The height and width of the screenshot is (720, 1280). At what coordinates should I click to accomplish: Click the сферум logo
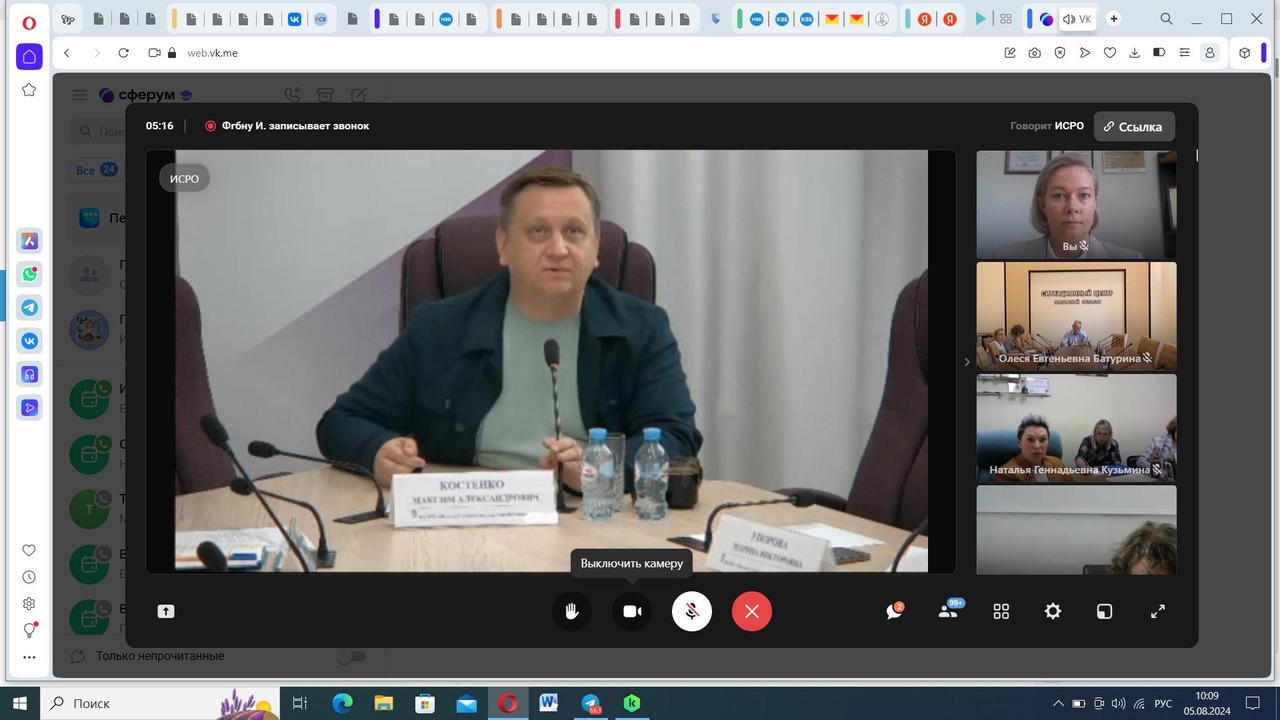(x=146, y=95)
